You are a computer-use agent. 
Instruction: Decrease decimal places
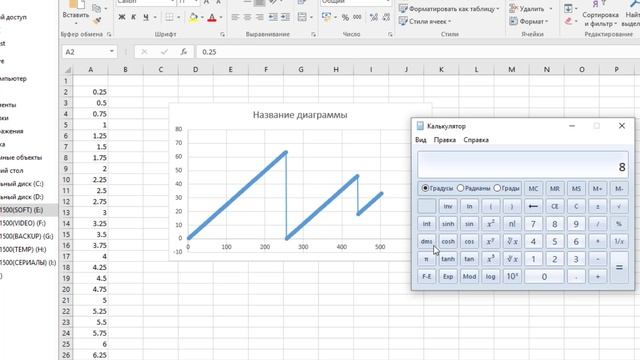pos(386,17)
